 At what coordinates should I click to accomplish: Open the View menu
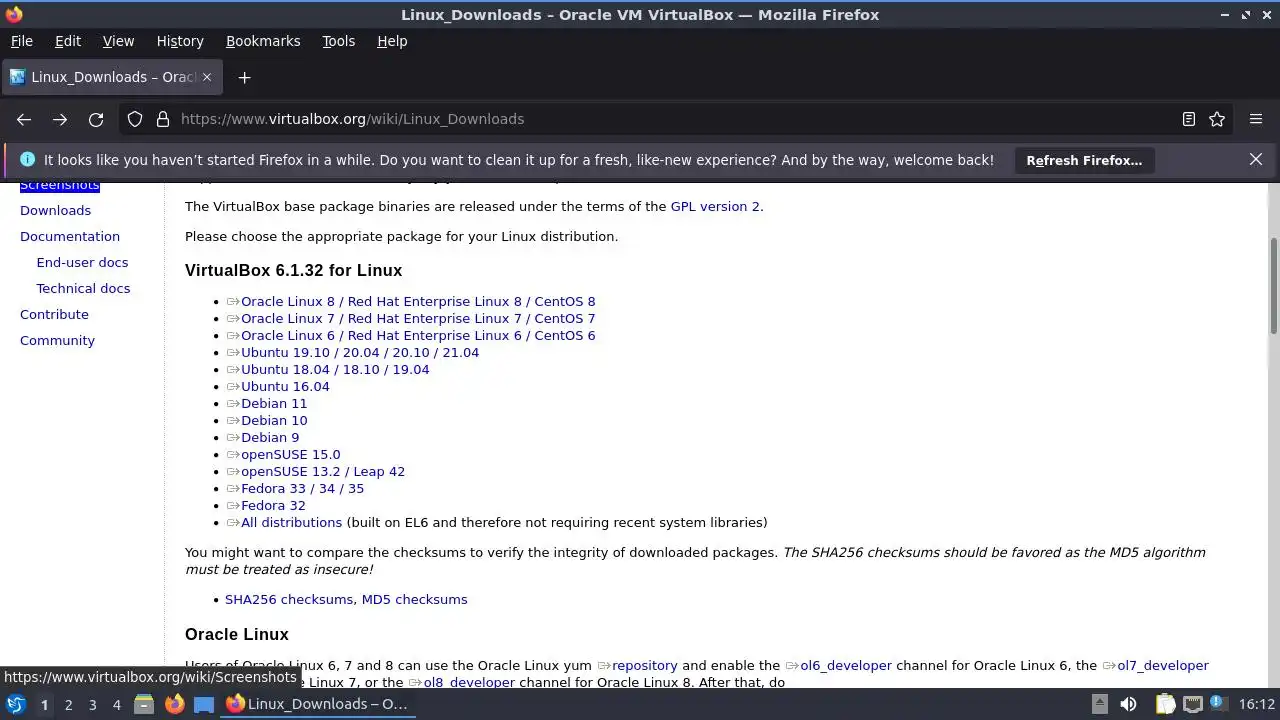pyautogui.click(x=118, y=41)
